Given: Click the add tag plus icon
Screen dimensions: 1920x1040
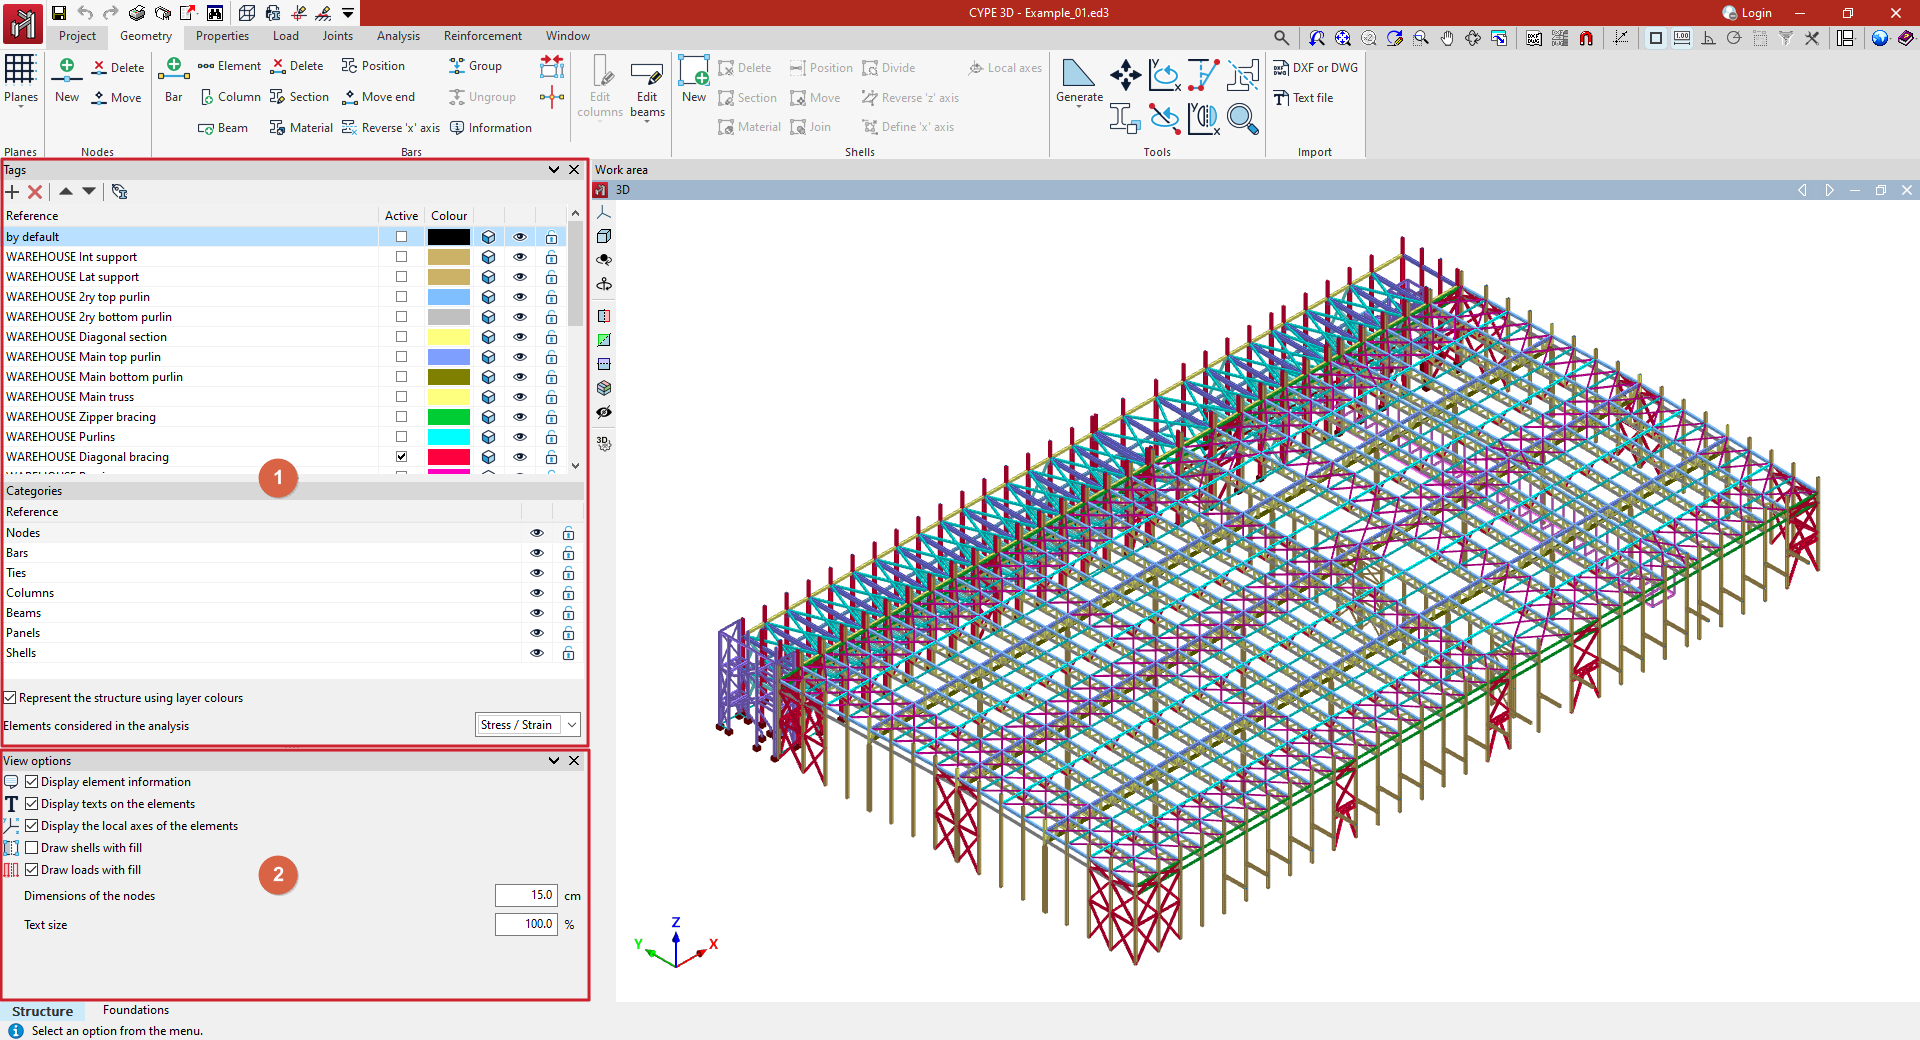Looking at the screenshot, I should click(12, 192).
